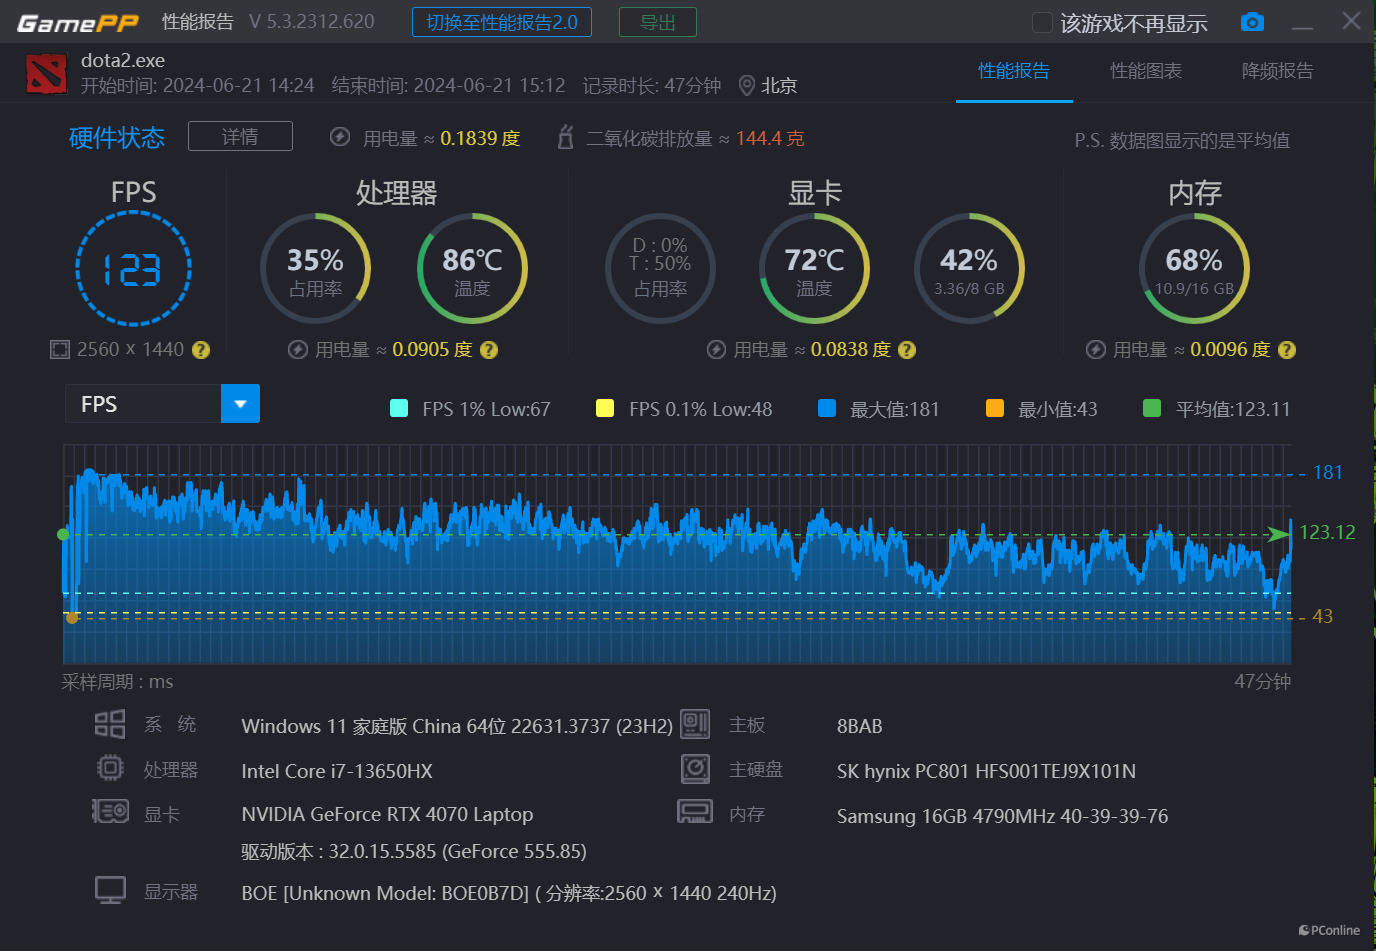Click help icon beside processor power usage
This screenshot has width=1376, height=951.
pos(489,350)
